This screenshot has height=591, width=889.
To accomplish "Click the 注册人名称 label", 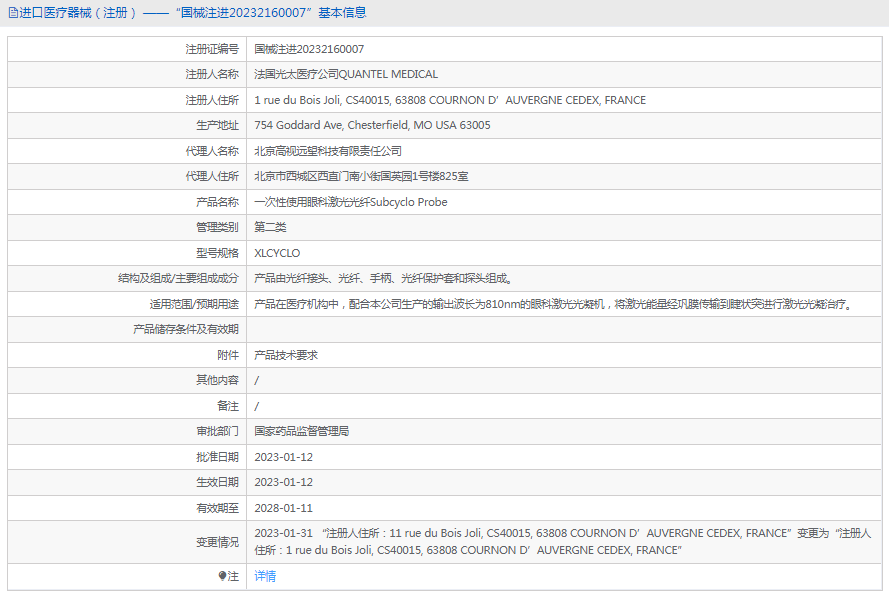I will point(212,74).
